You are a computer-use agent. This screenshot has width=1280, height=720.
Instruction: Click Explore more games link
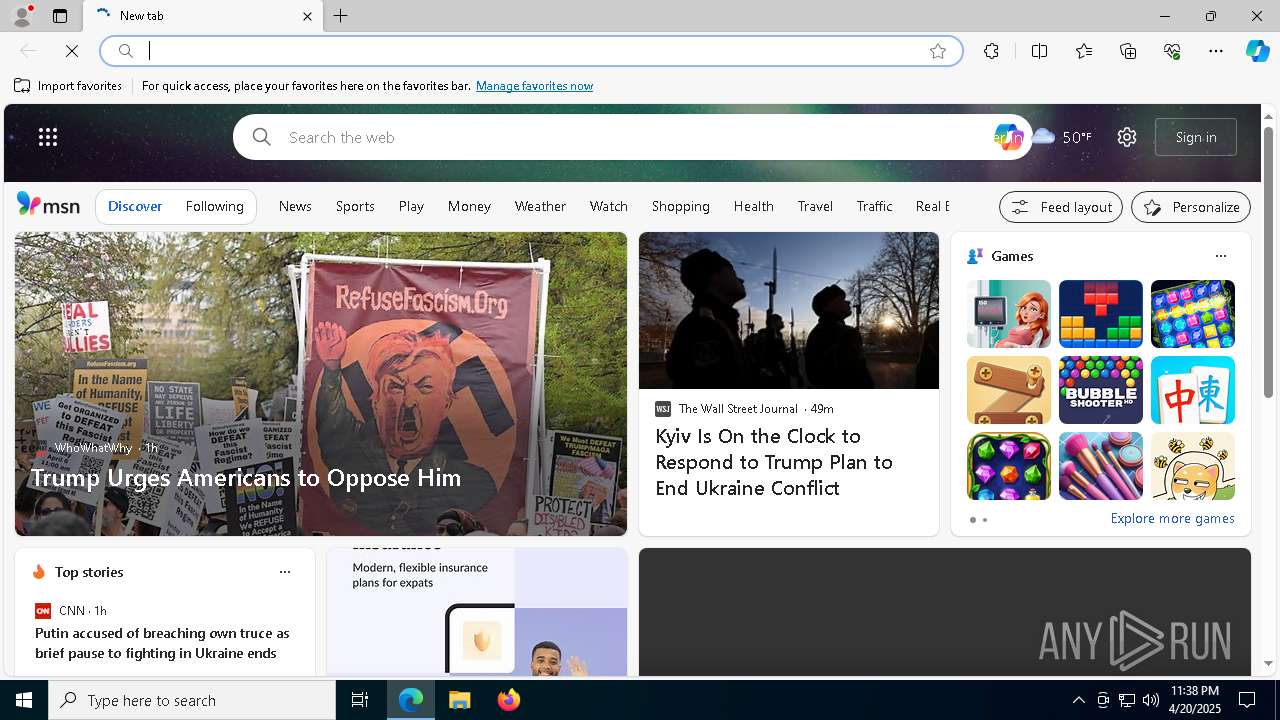(x=1172, y=518)
